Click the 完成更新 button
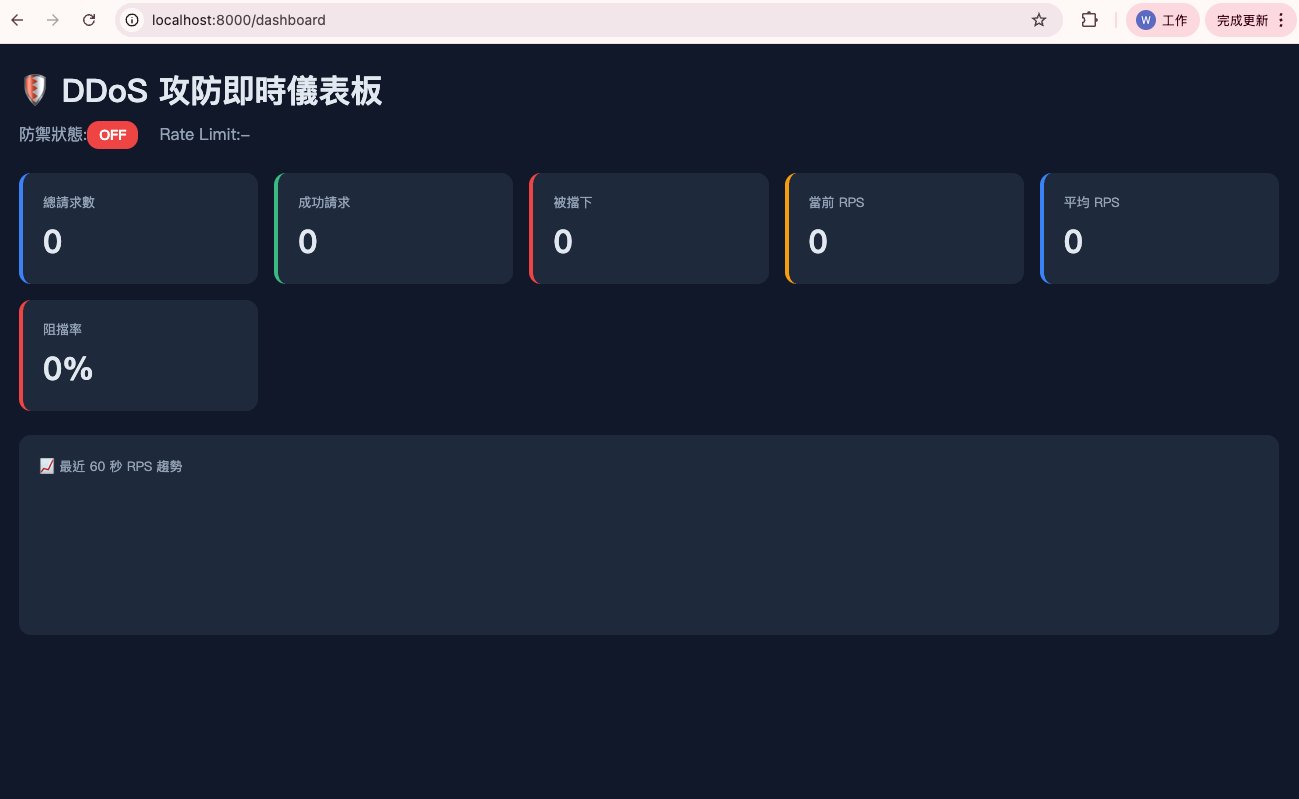 pyautogui.click(x=1243, y=20)
